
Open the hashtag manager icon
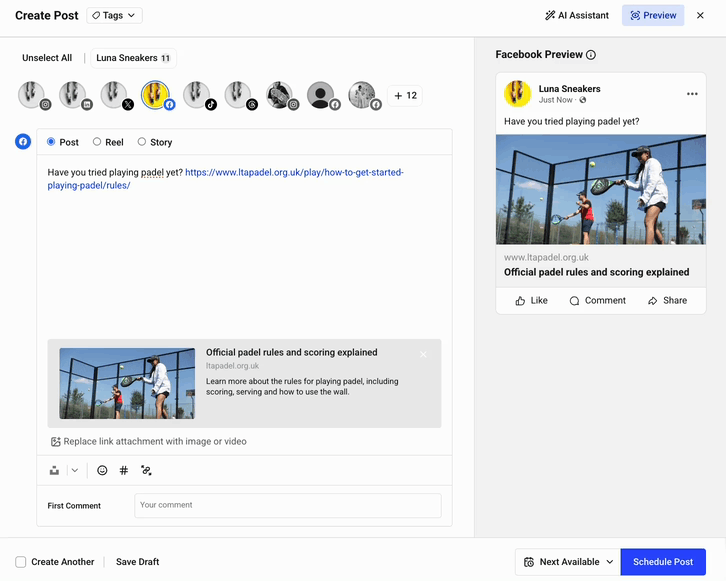(x=124, y=470)
